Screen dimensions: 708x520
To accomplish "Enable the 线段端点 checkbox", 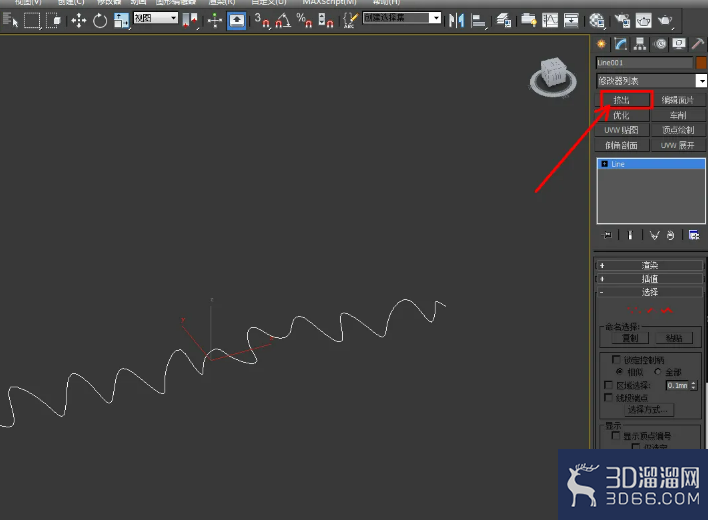I will click(x=608, y=397).
